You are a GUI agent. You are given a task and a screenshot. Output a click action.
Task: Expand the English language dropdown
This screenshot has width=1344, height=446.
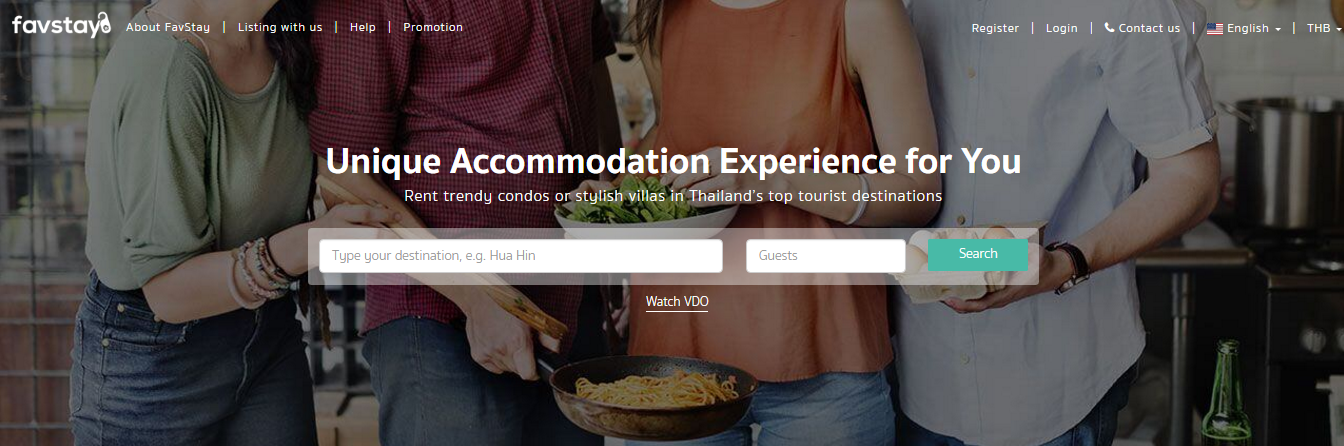click(1244, 28)
